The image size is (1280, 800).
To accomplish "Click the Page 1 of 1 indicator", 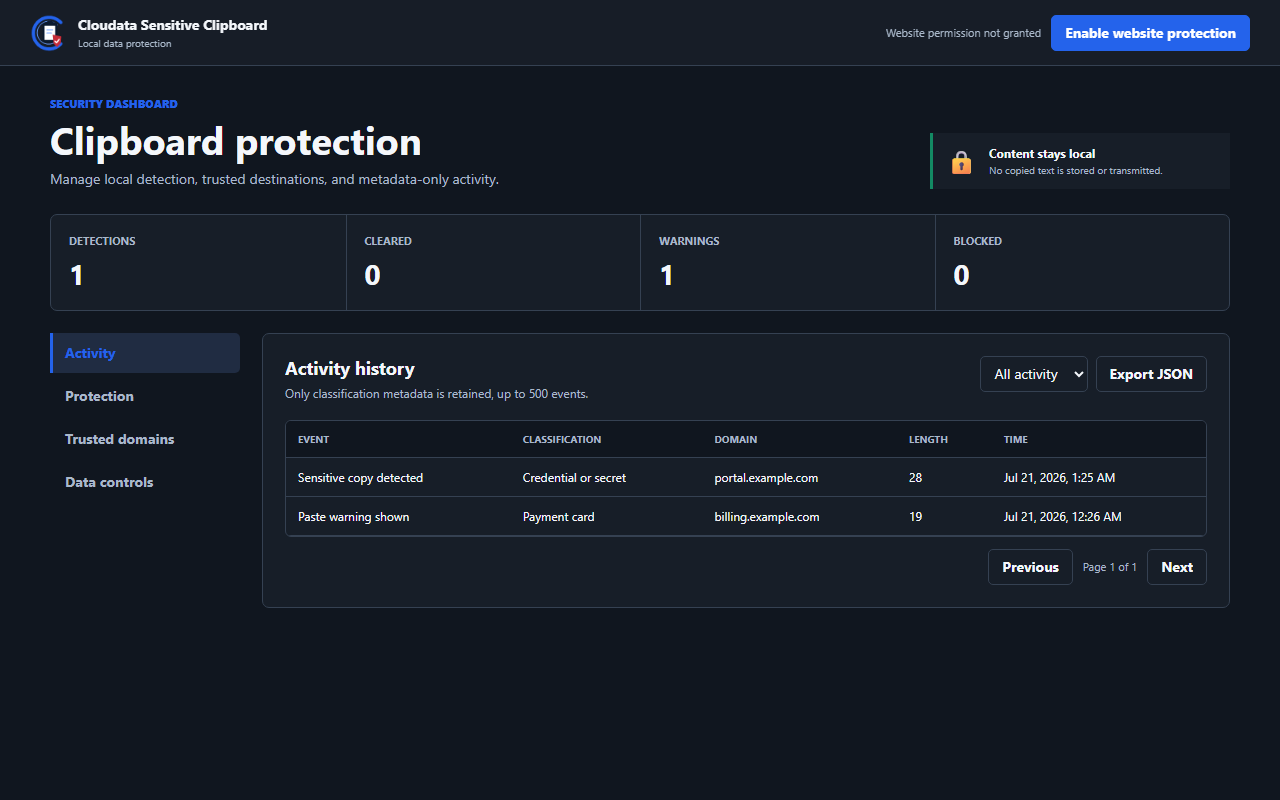I will coord(1110,567).
